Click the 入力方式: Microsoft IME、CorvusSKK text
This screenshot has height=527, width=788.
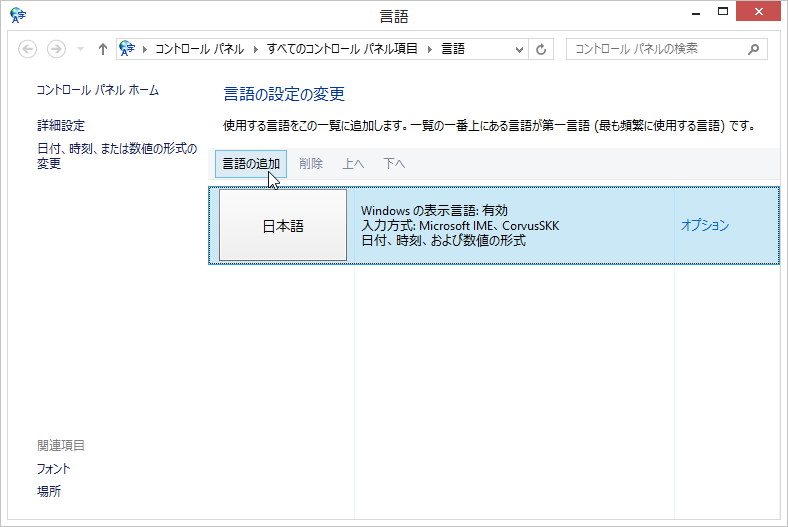[460, 226]
